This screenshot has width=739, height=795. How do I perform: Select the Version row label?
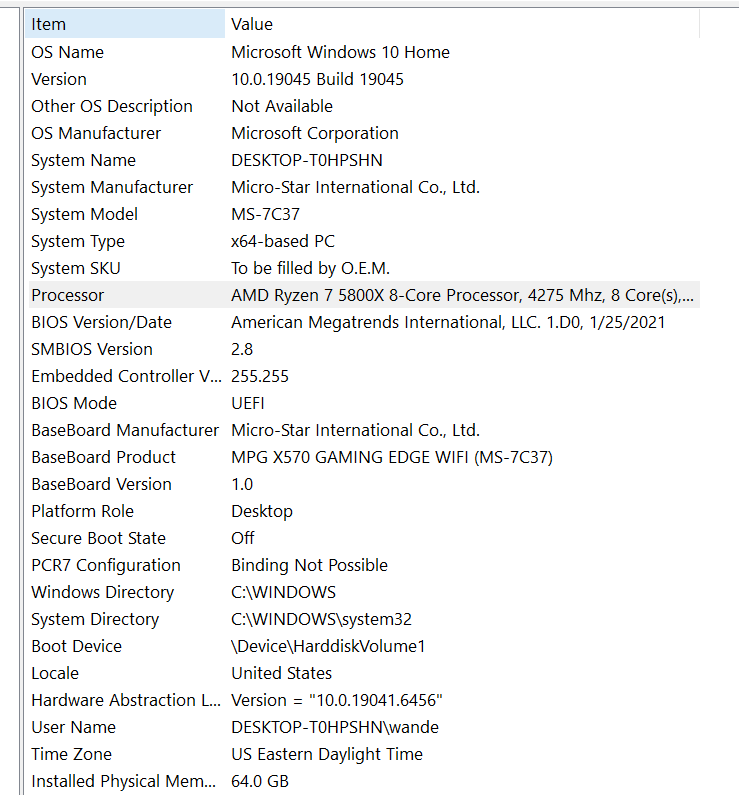pos(59,79)
